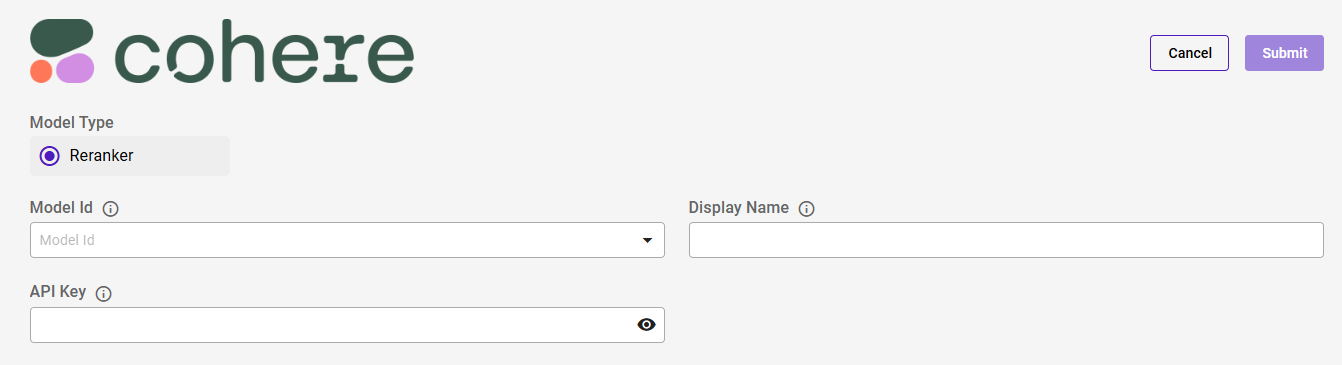Viewport: 1342px width, 365px height.
Task: Click the Cohere logo symbol
Action: tap(62, 50)
